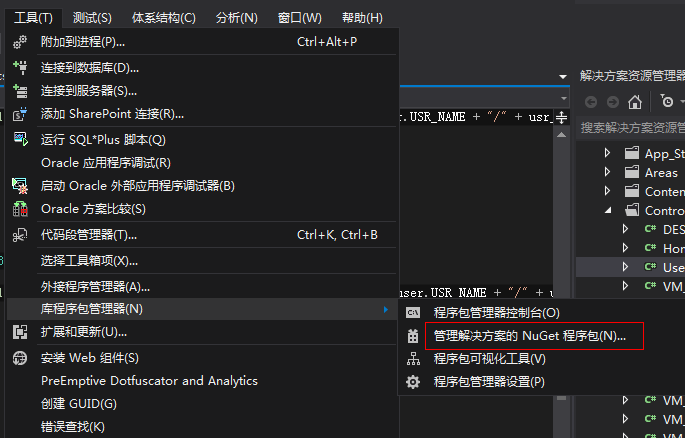Screen dimensions: 685x438
Task: Select 外接程序管理器(A)... entry
Action: click(201, 287)
